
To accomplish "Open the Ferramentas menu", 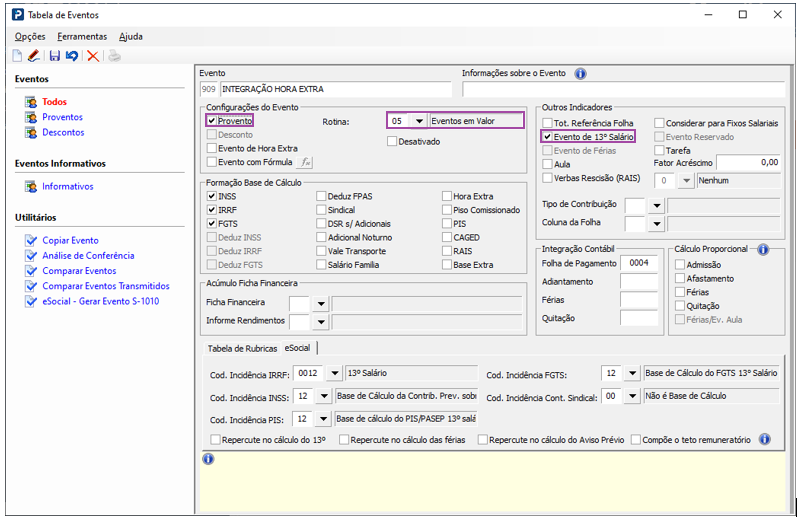I will pyautogui.click(x=81, y=36).
